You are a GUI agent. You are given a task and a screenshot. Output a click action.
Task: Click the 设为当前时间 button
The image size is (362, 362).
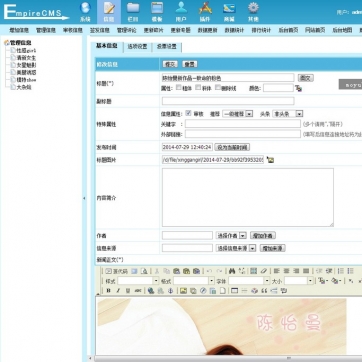pos(232,147)
